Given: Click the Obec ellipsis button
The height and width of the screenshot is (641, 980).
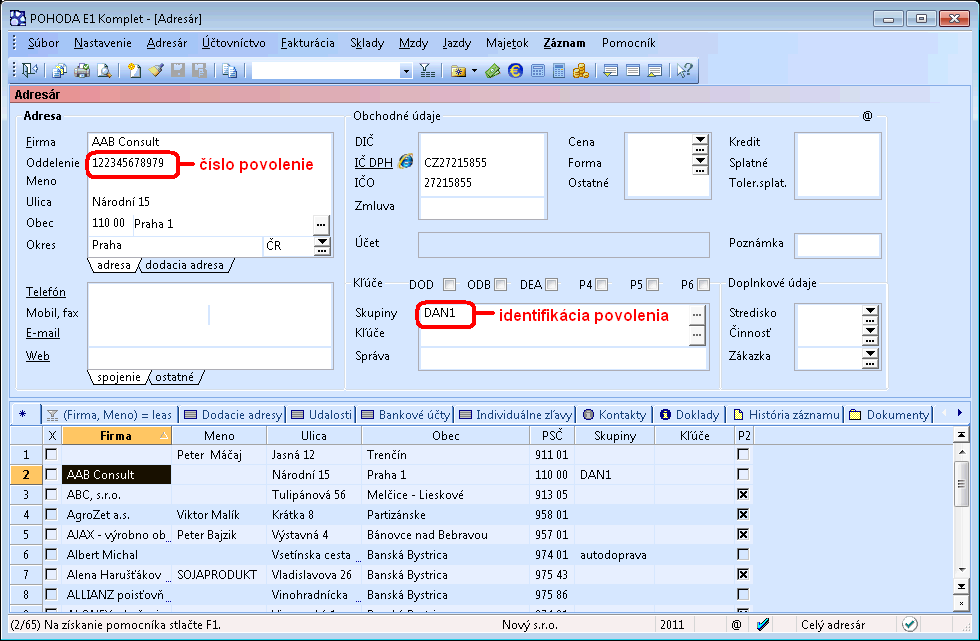Looking at the screenshot, I should point(321,224).
